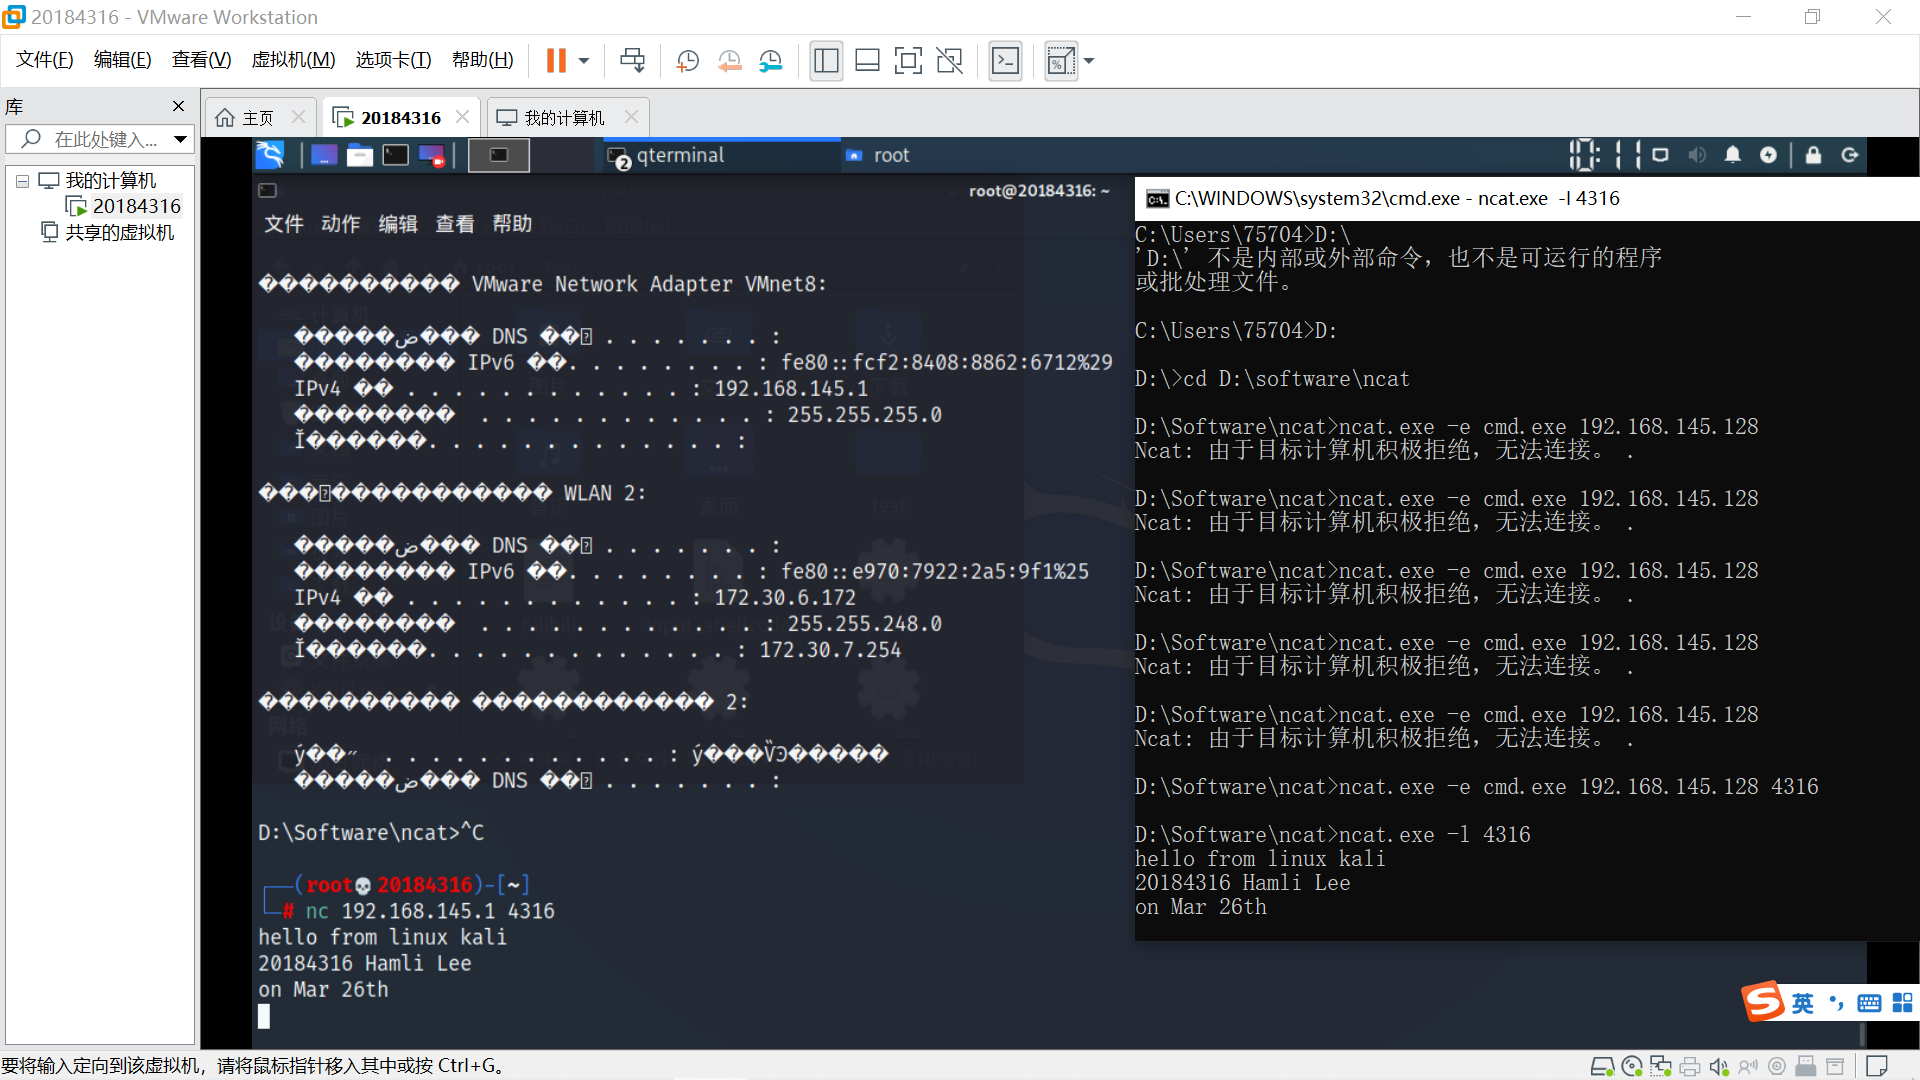1920x1080 pixels.
Task: Open the Kali applications menu
Action: tap(270, 155)
